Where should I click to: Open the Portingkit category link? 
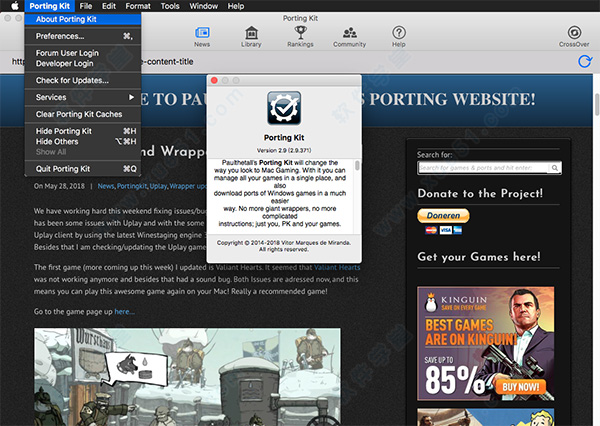(132, 186)
